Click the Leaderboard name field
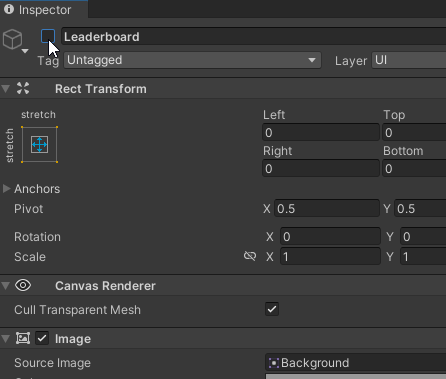This screenshot has height=379, width=446. (254, 36)
